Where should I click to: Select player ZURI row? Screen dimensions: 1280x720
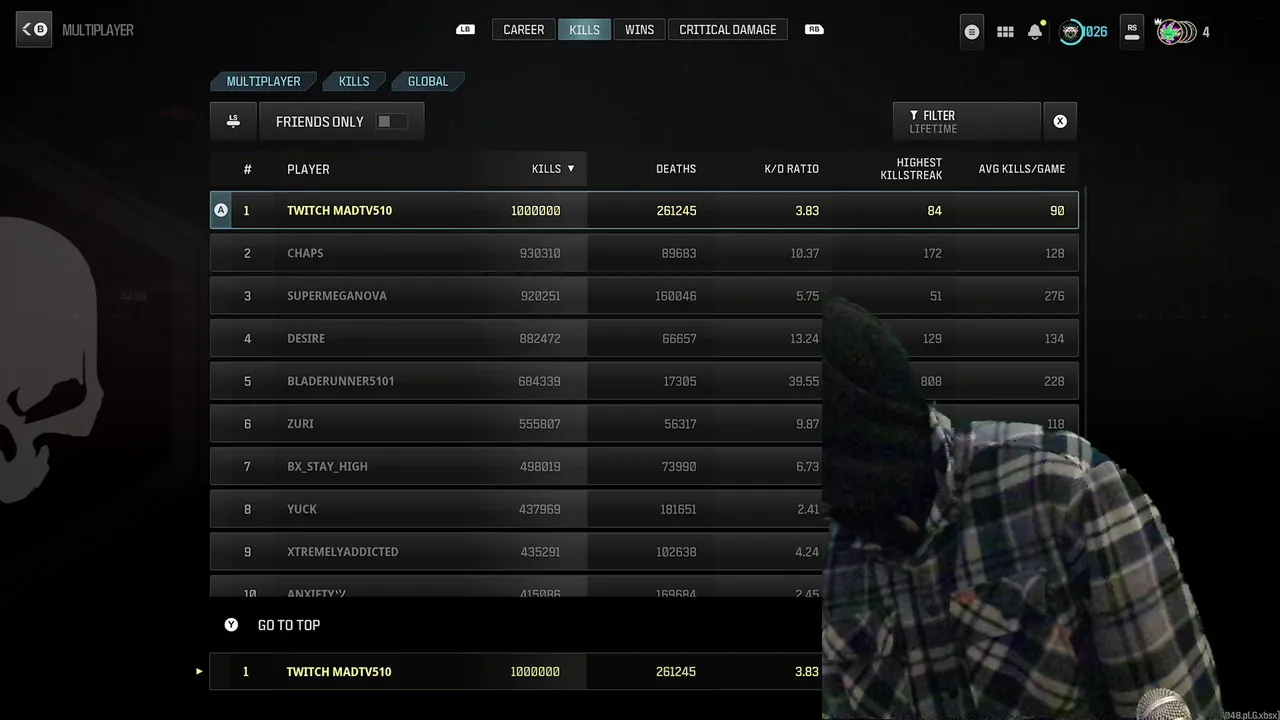tap(644, 424)
